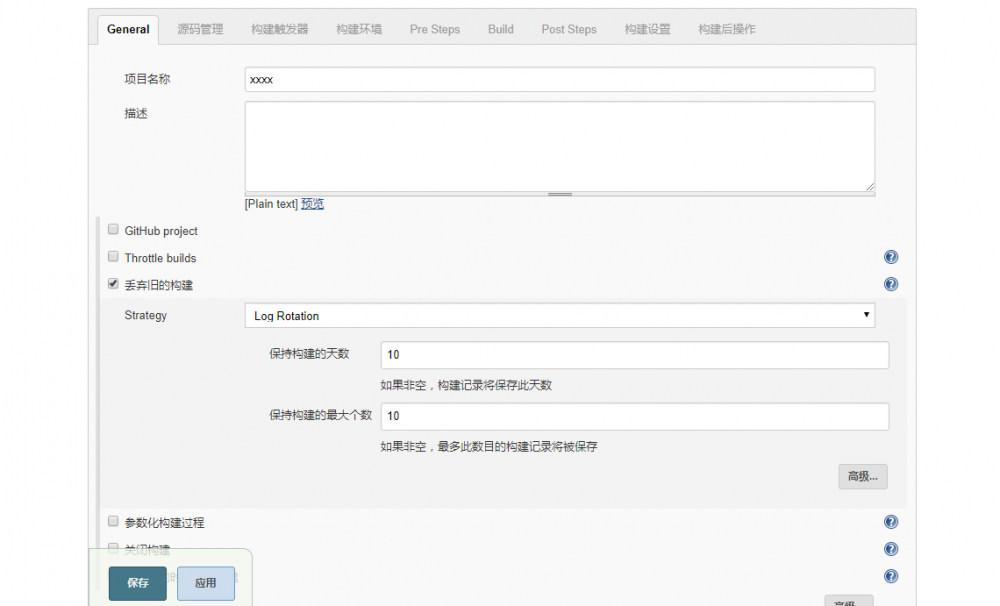Viewport: 1000px width, 606px height.
Task: Open help for 丢弃旧的构建 option
Action: pyautogui.click(x=891, y=284)
